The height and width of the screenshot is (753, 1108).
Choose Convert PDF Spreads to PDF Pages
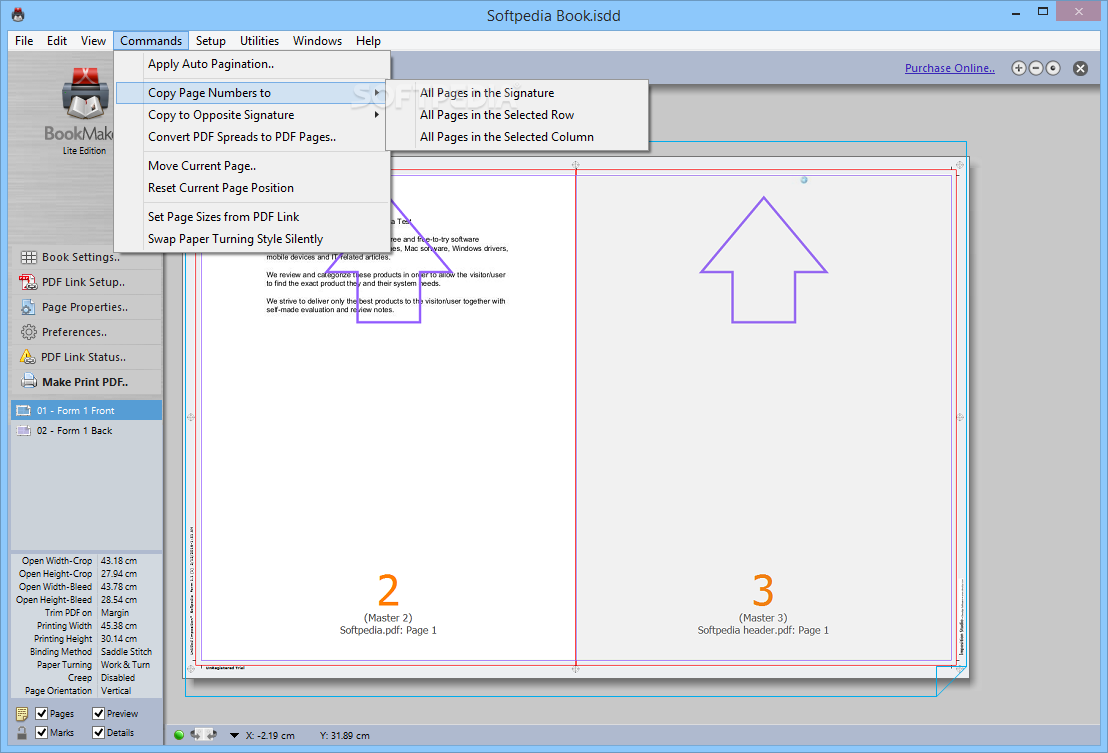pos(252,136)
